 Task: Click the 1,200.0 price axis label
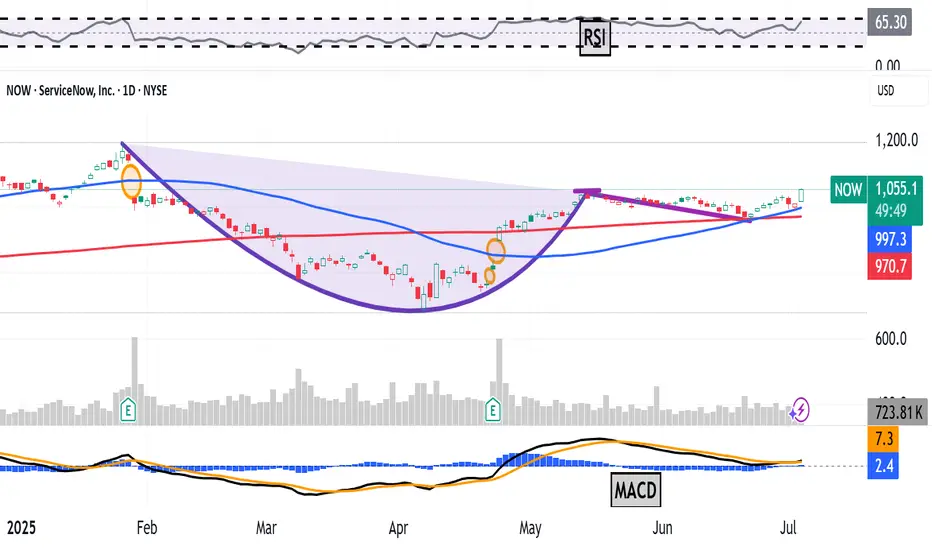coord(896,140)
